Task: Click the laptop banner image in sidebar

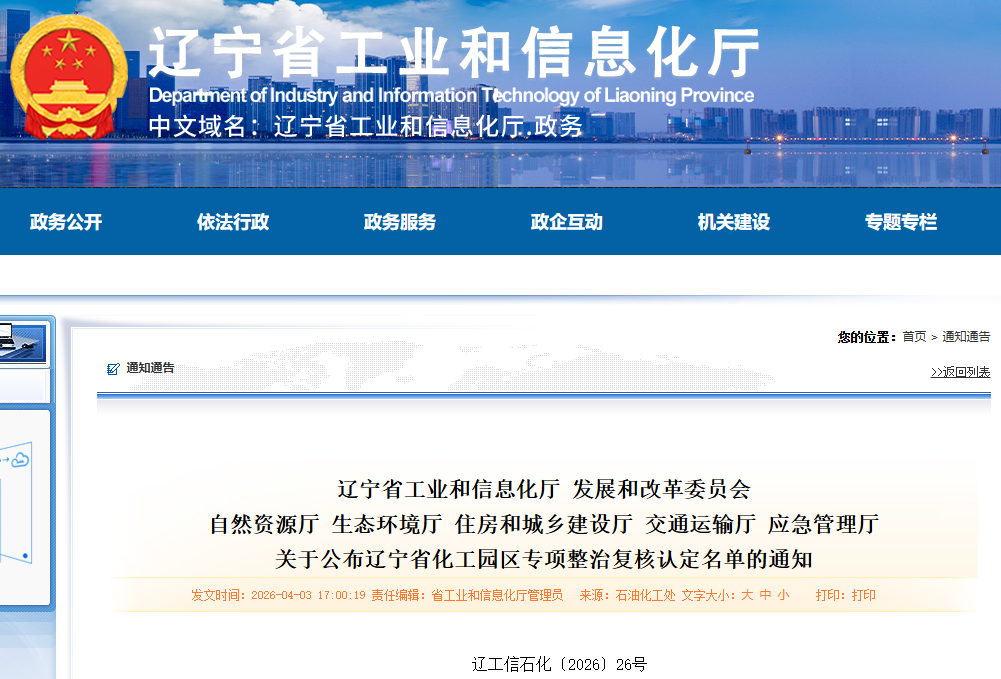Action: tap(22, 345)
